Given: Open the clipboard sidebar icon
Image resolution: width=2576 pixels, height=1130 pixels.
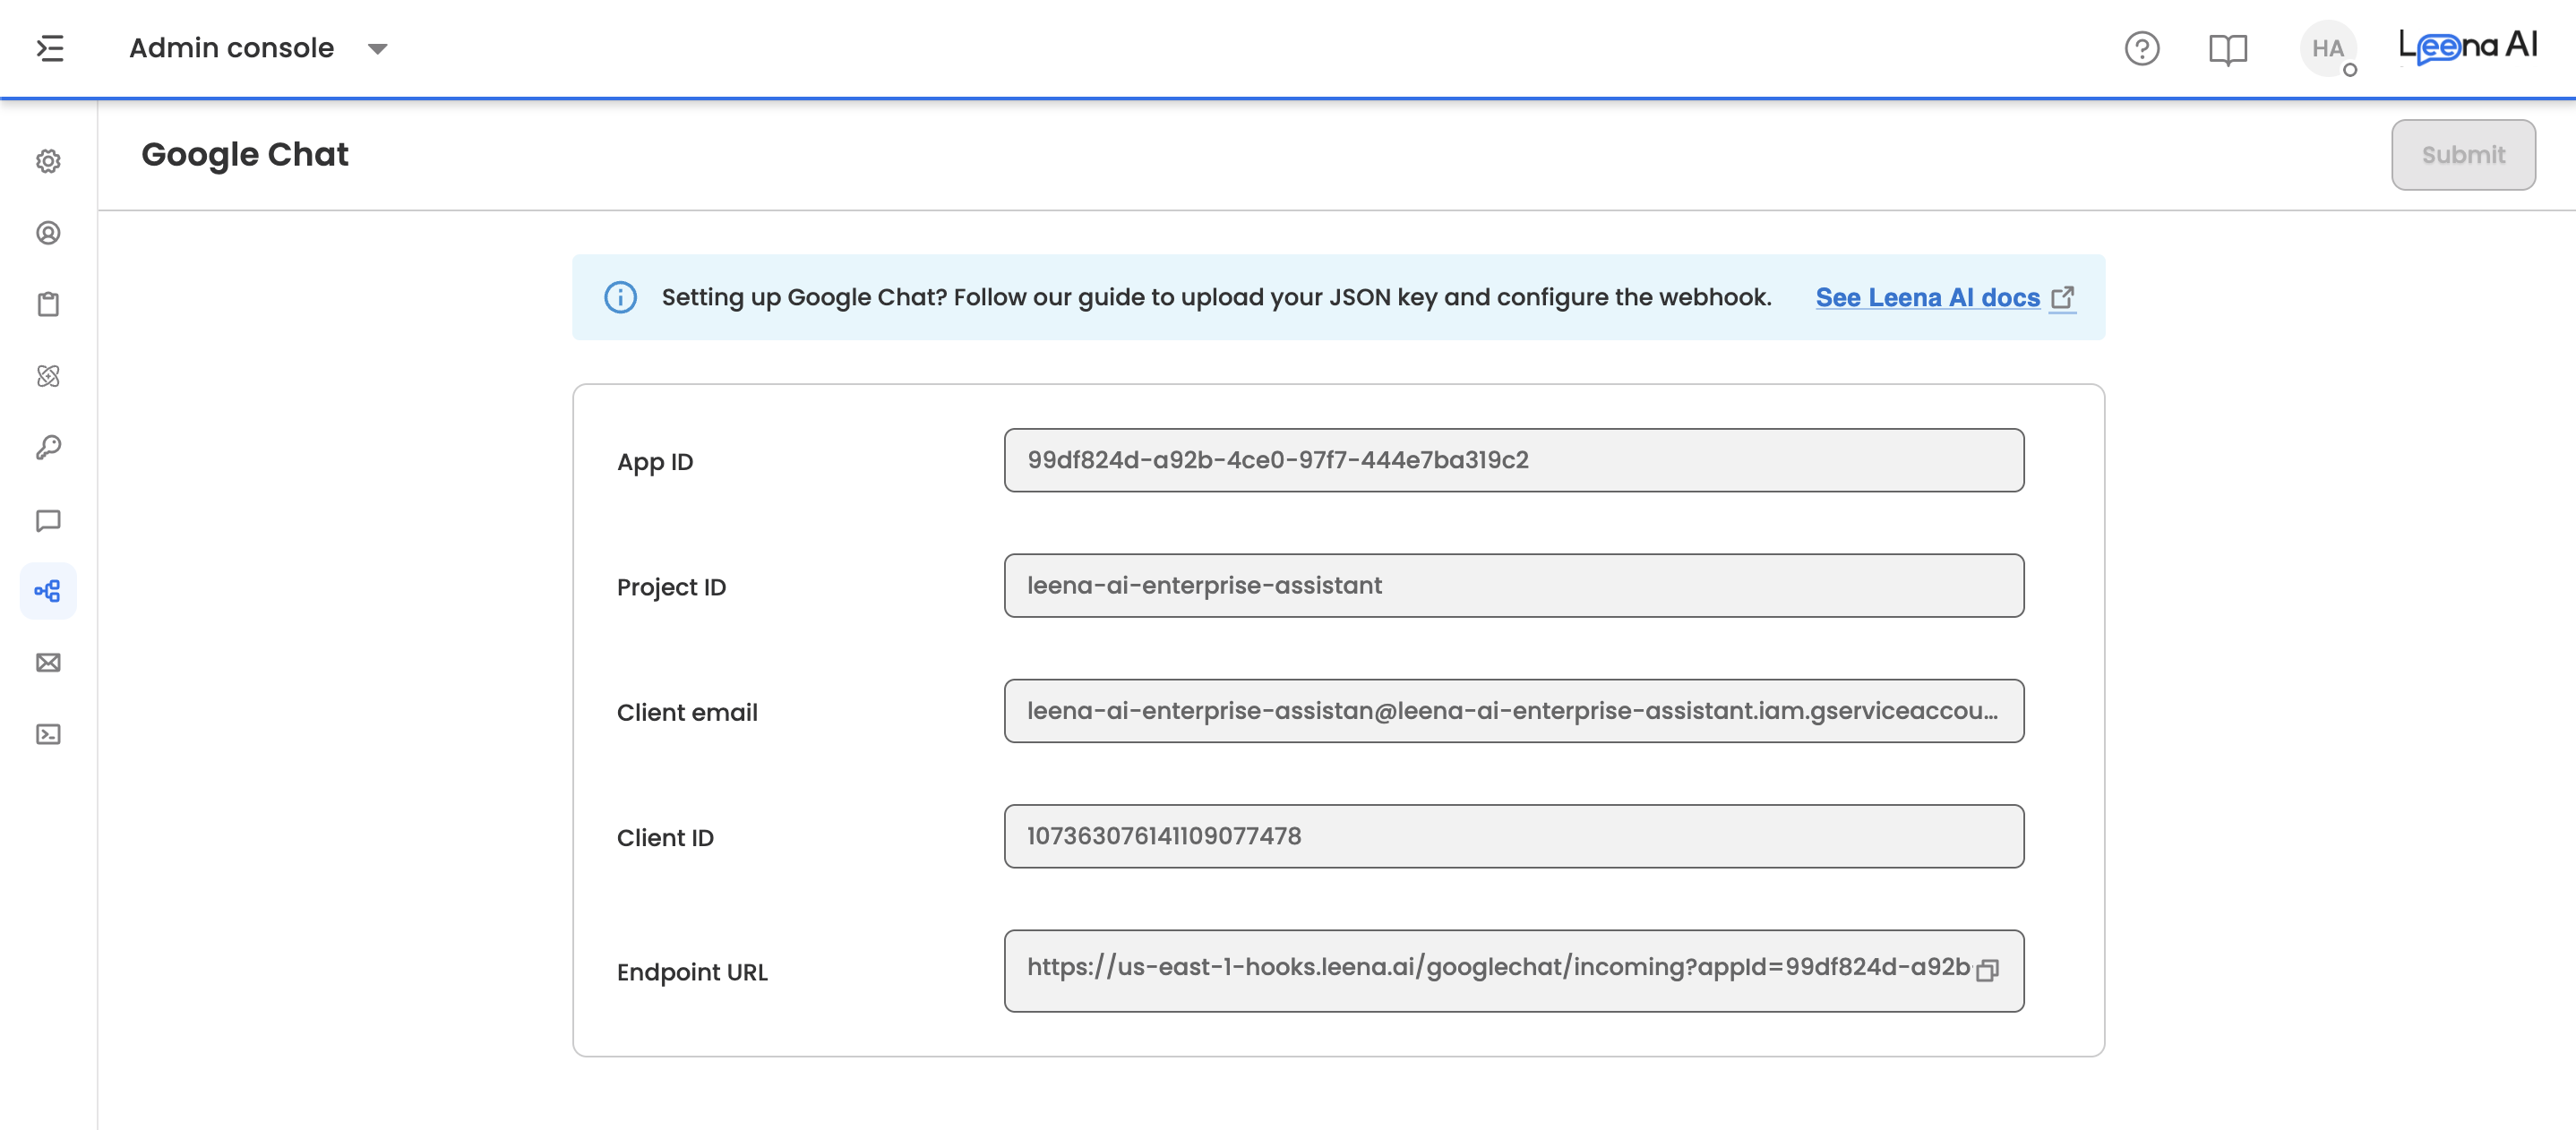Looking at the screenshot, I should click(x=48, y=304).
